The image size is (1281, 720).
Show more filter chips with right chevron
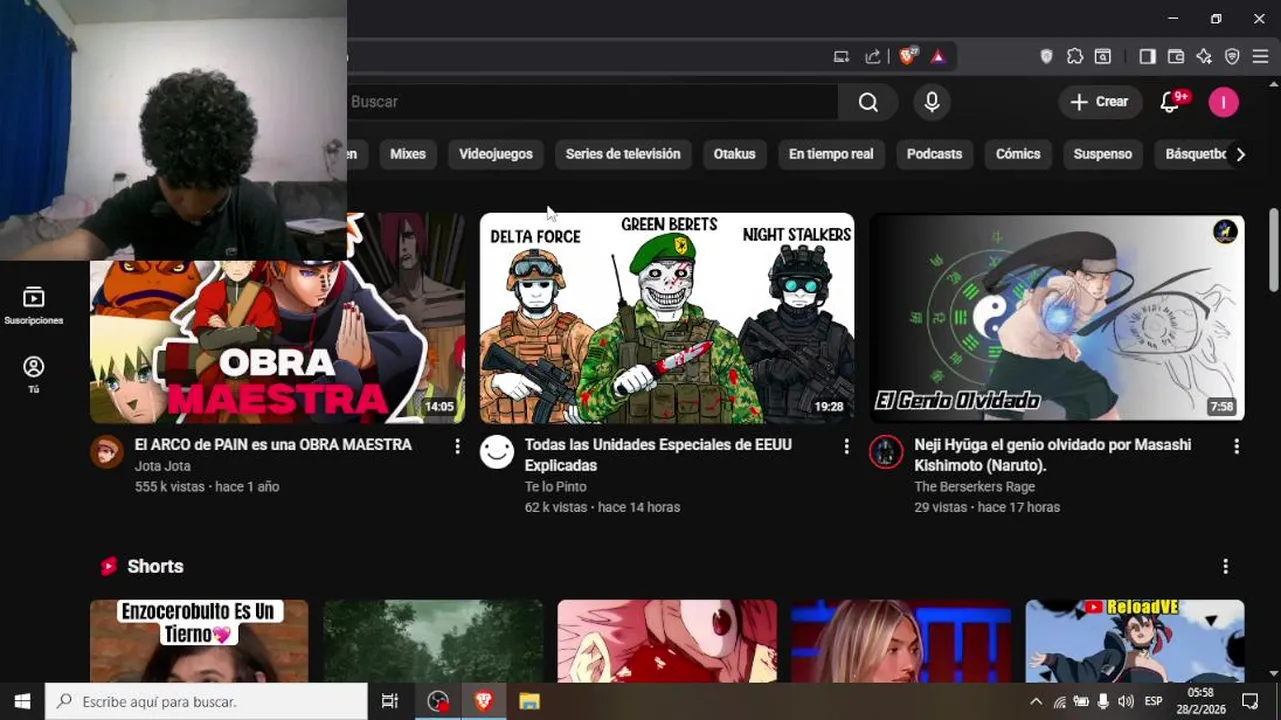coord(1240,154)
